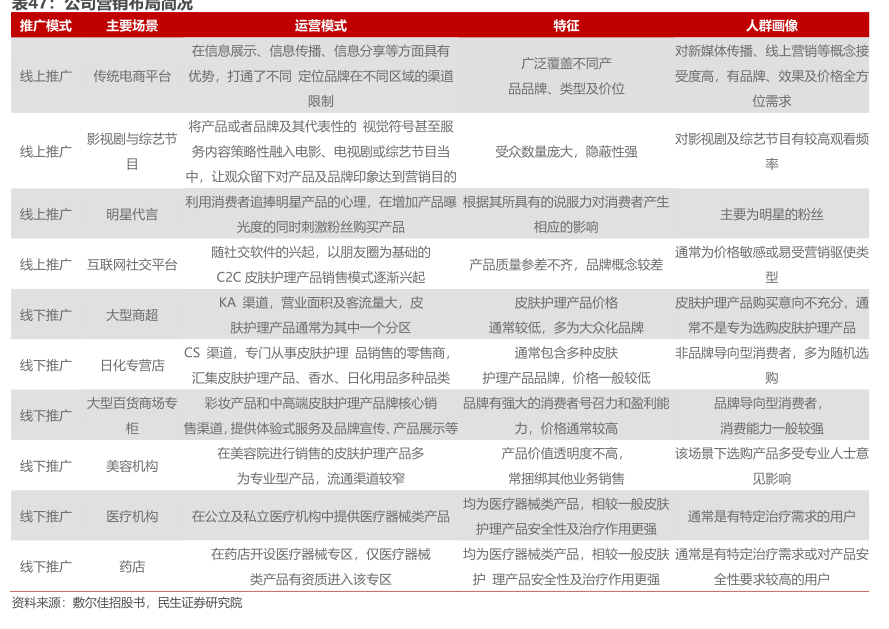The height and width of the screenshot is (629, 889).
Task: Click the 主要场景 column header
Action: tap(132, 26)
